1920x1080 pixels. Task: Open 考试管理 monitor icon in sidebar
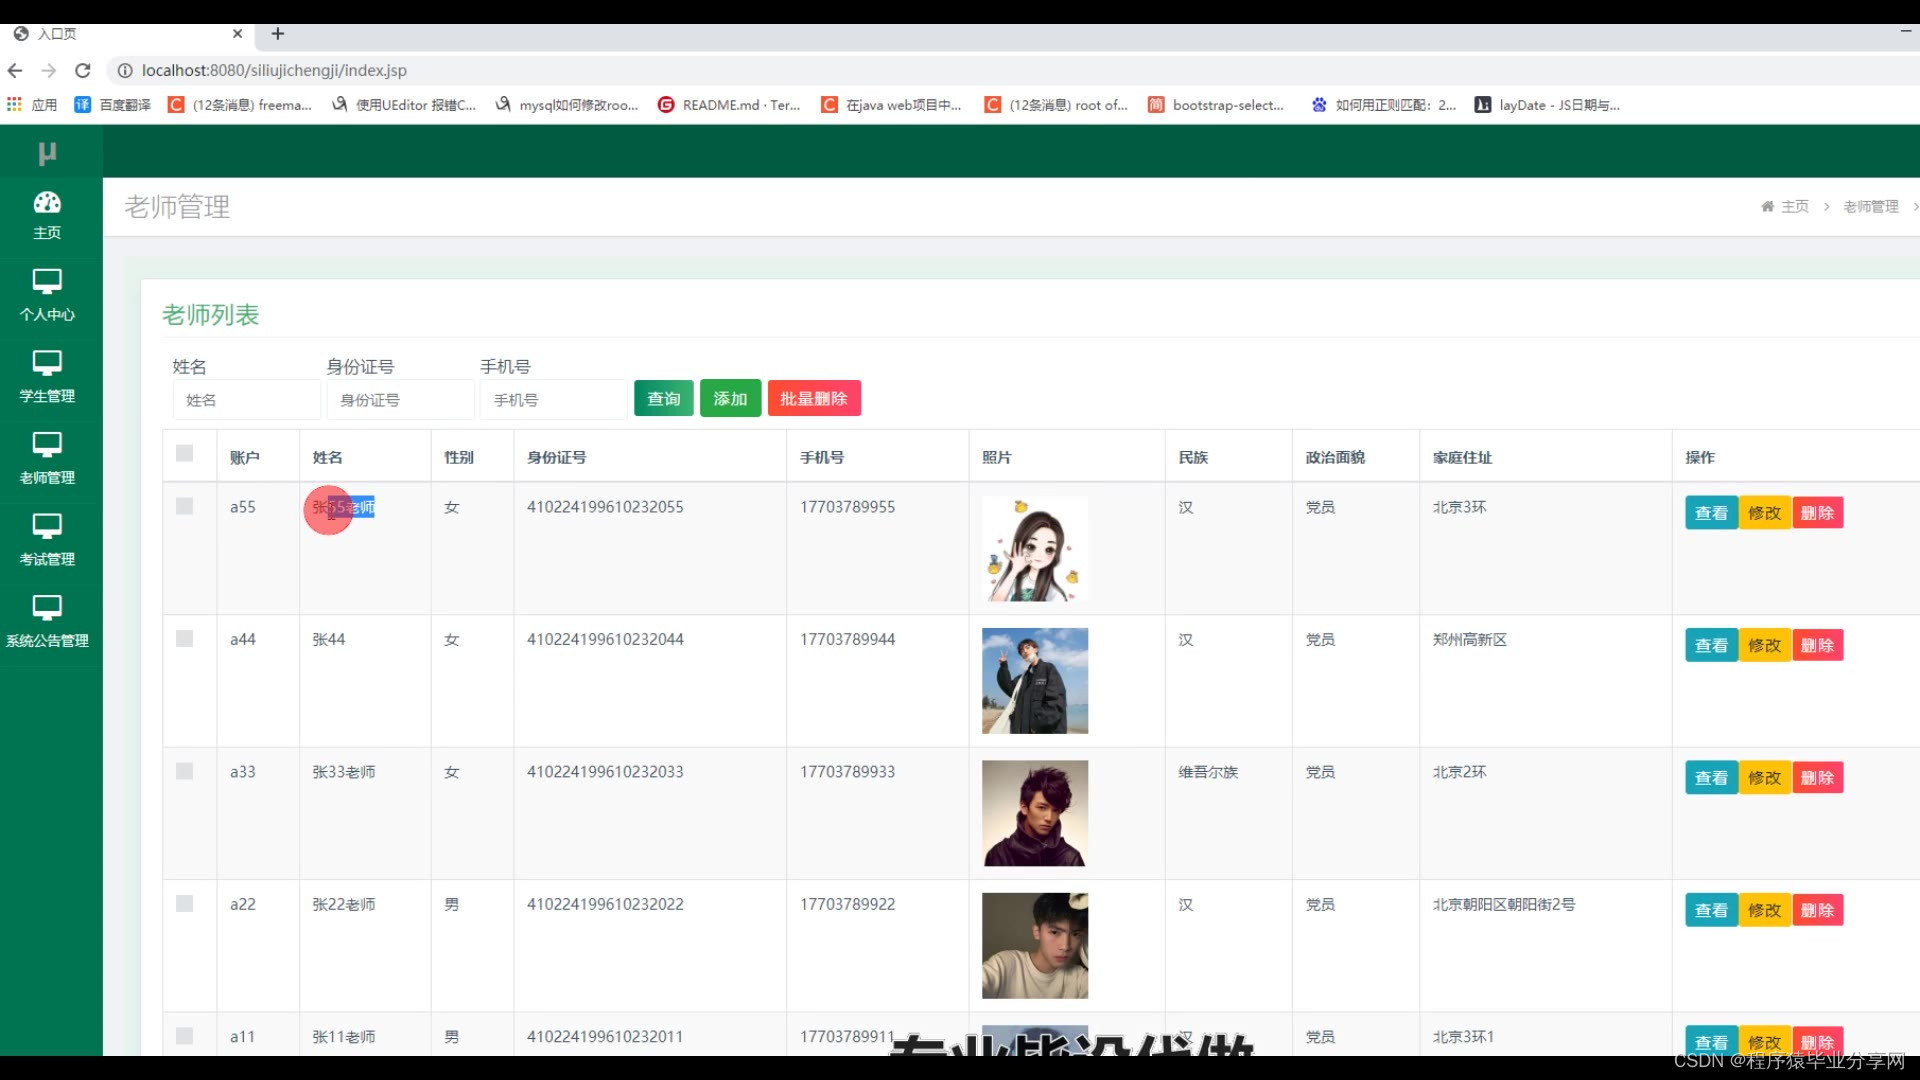[x=47, y=526]
